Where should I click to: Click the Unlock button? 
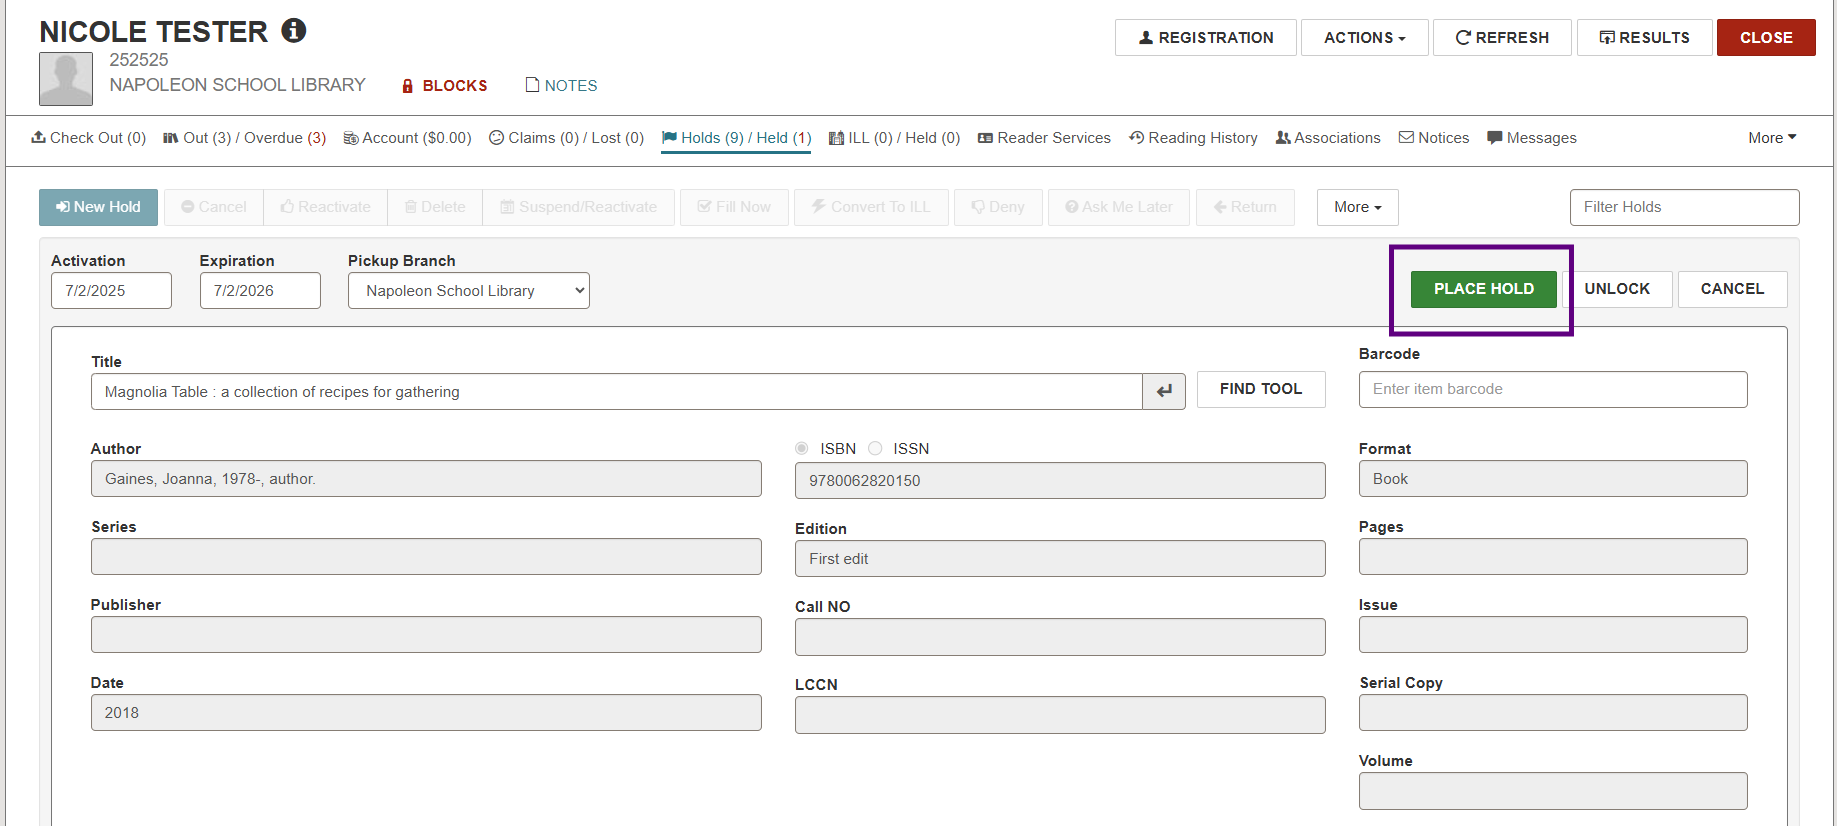point(1617,289)
